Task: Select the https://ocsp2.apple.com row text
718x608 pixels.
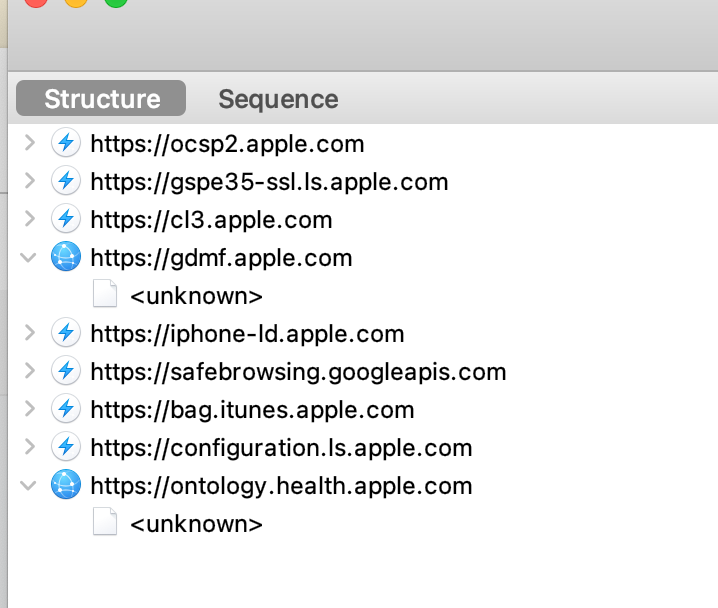Action: 227,145
